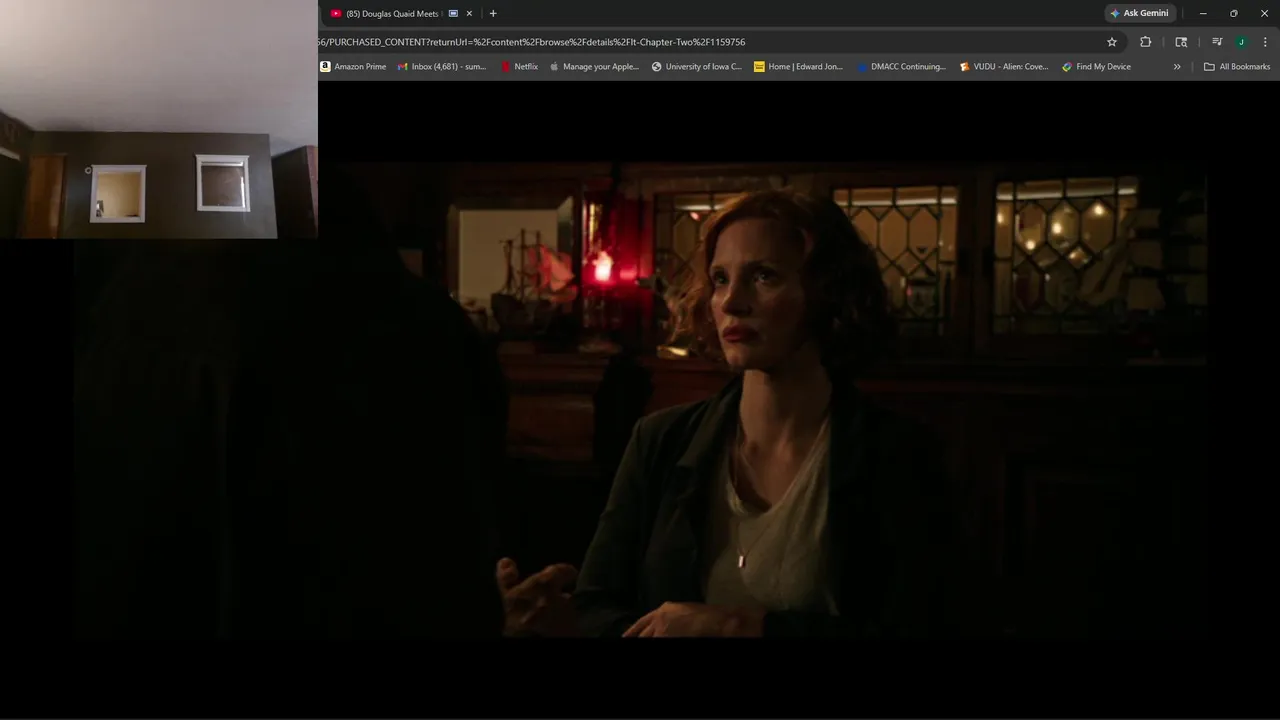Open the Extensions puzzle icon
This screenshot has width=1280, height=720.
[1146, 42]
